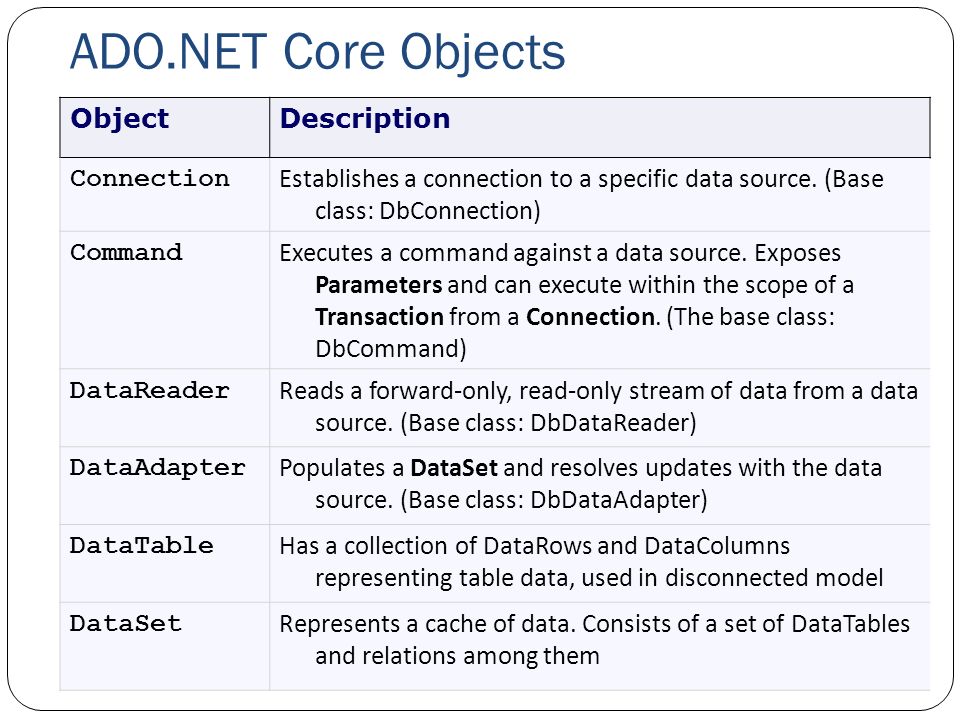This screenshot has width=960, height=720.
Task: Select the Object column header
Action: click(119, 118)
